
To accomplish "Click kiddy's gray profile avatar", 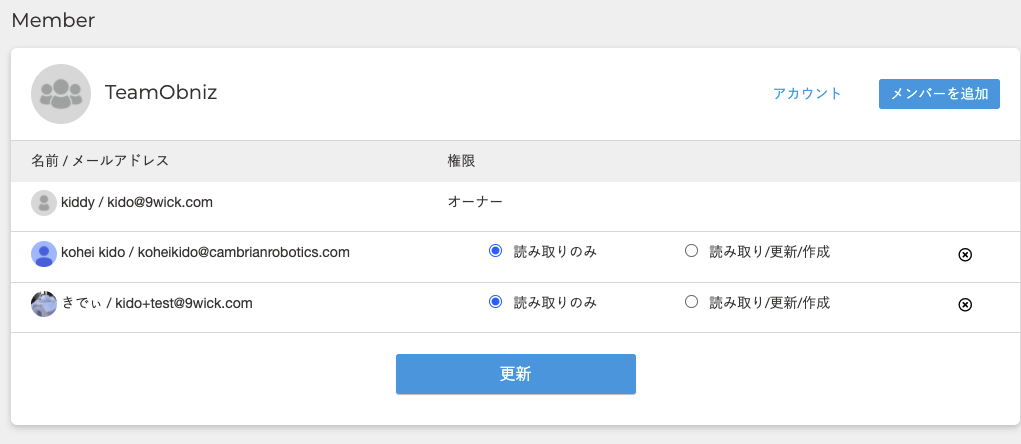I will [x=43, y=203].
